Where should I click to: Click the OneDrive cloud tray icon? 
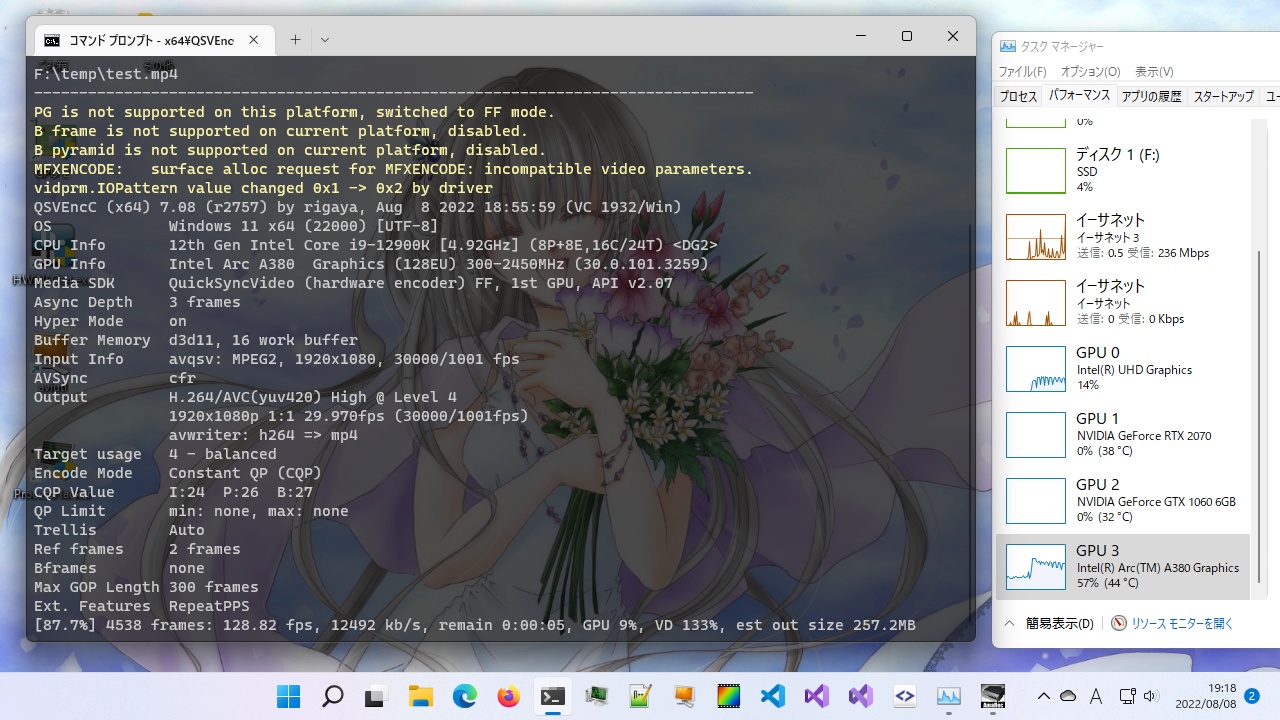[1068, 696]
